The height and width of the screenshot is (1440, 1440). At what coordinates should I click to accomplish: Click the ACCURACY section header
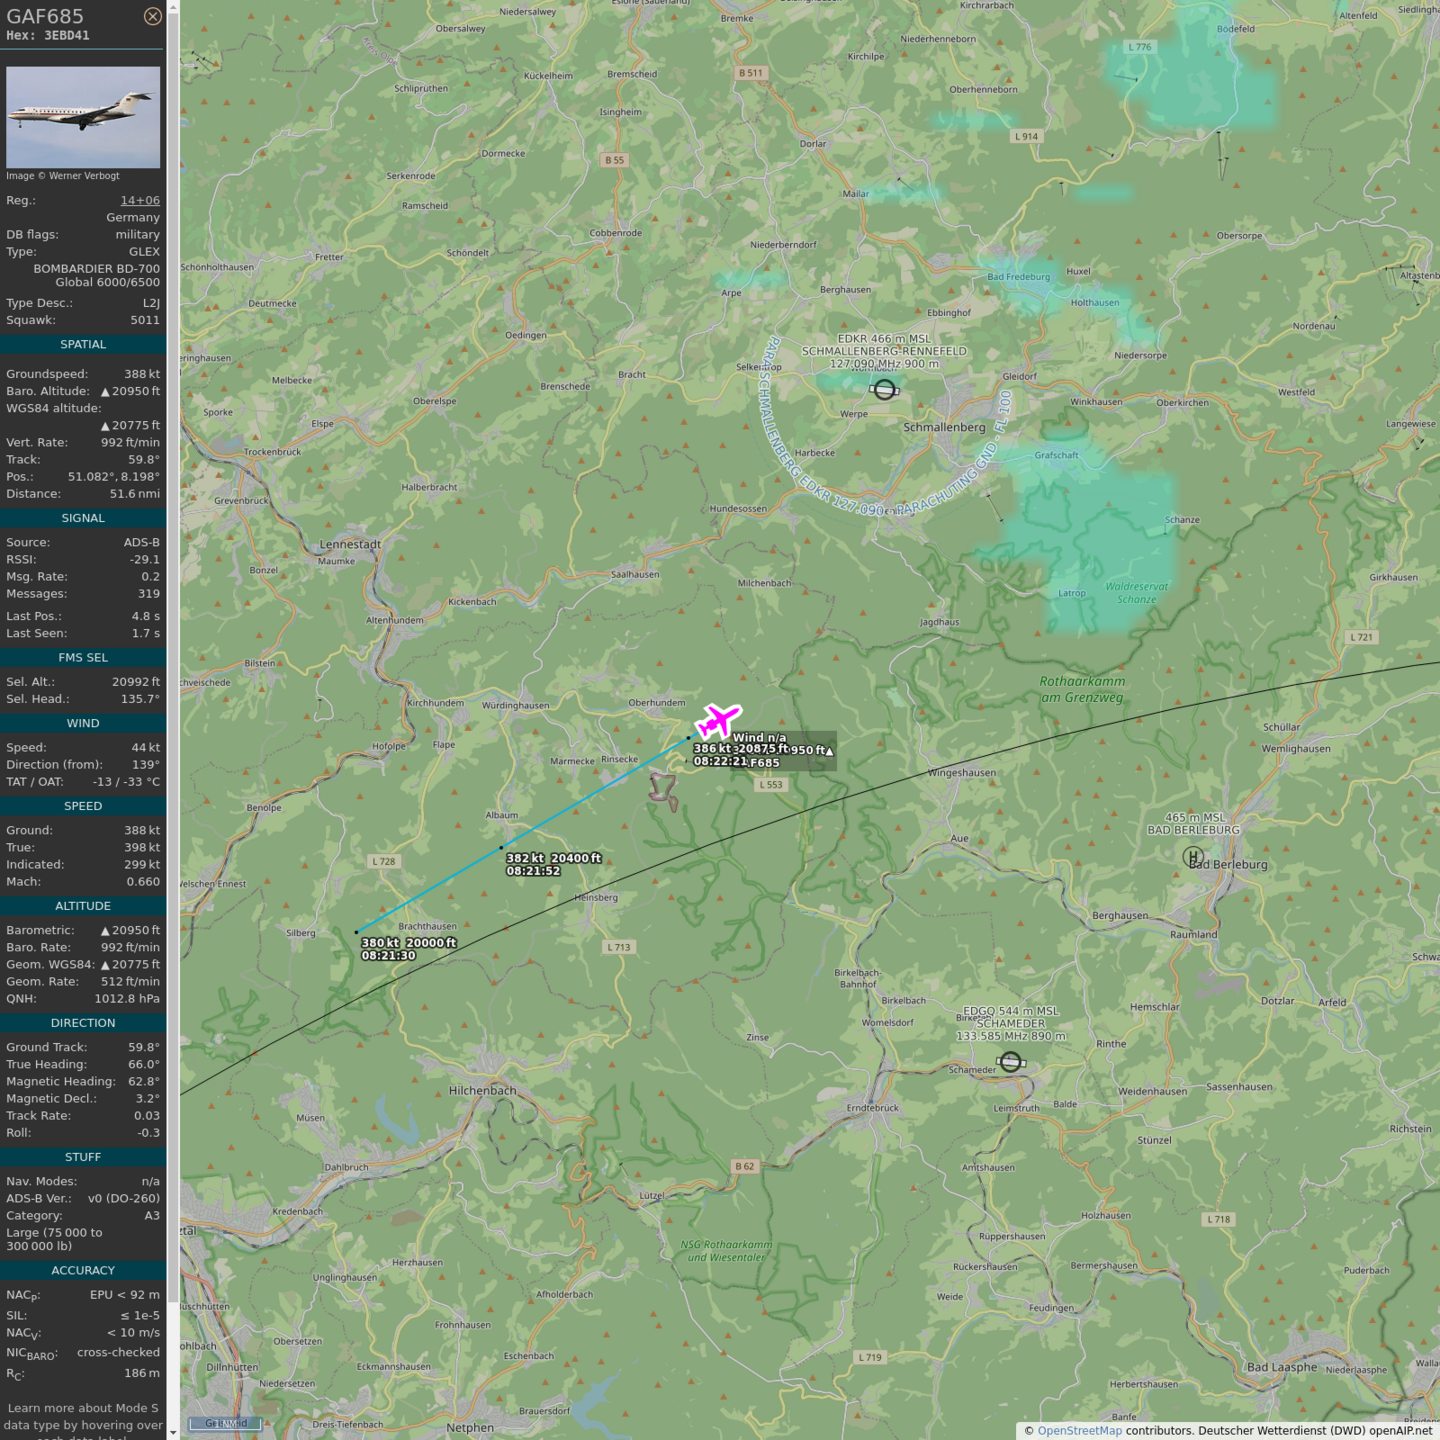[83, 1270]
